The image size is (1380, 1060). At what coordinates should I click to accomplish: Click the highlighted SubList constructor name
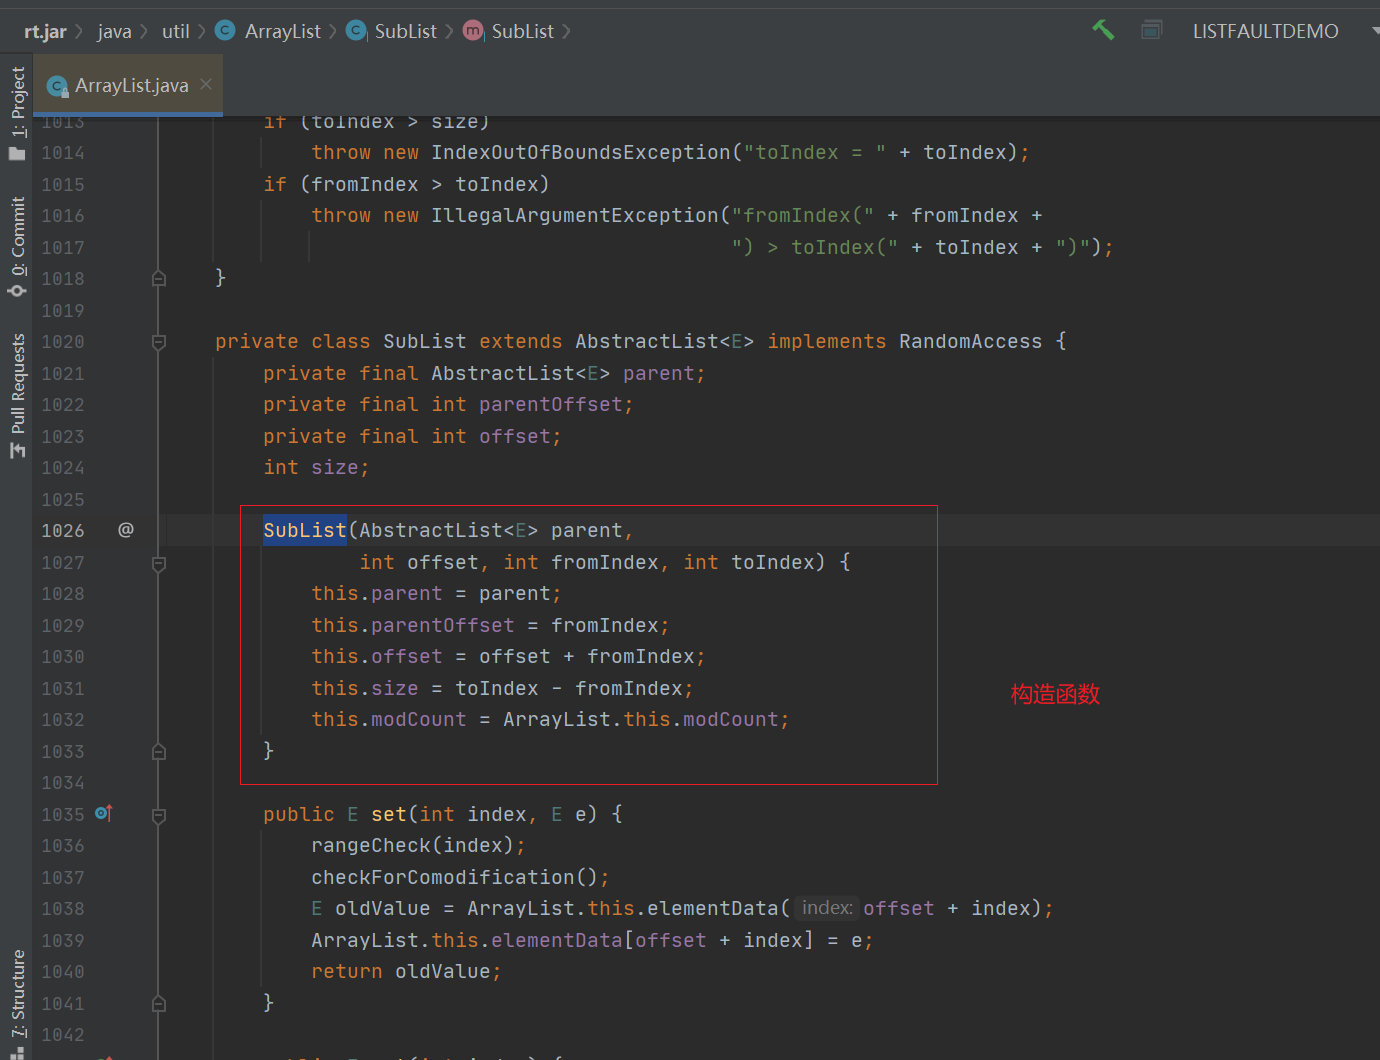[305, 530]
